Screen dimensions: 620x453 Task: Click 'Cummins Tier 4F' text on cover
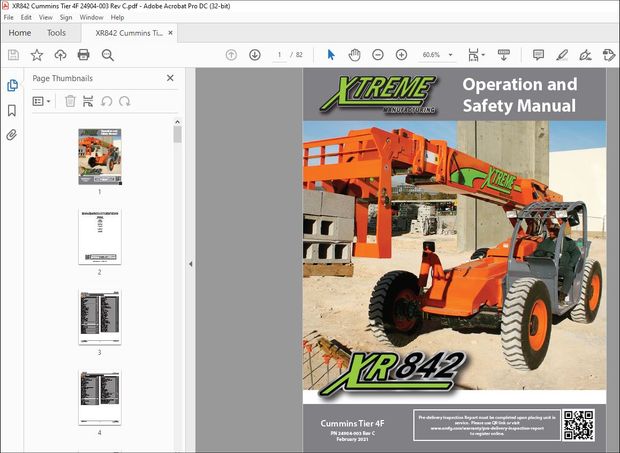352,423
